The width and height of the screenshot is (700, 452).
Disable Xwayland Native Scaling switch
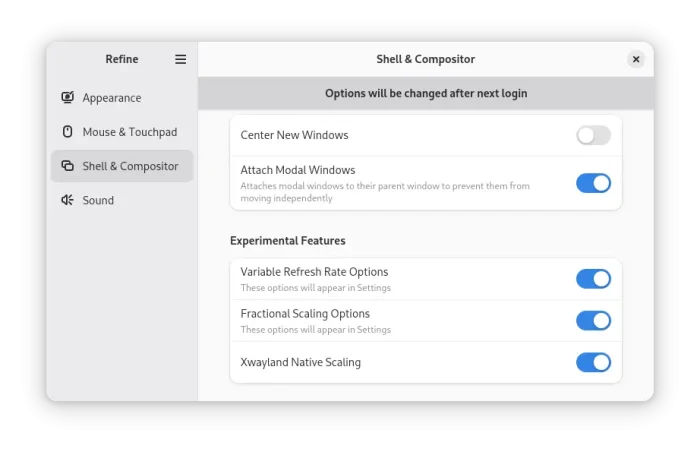click(x=593, y=362)
